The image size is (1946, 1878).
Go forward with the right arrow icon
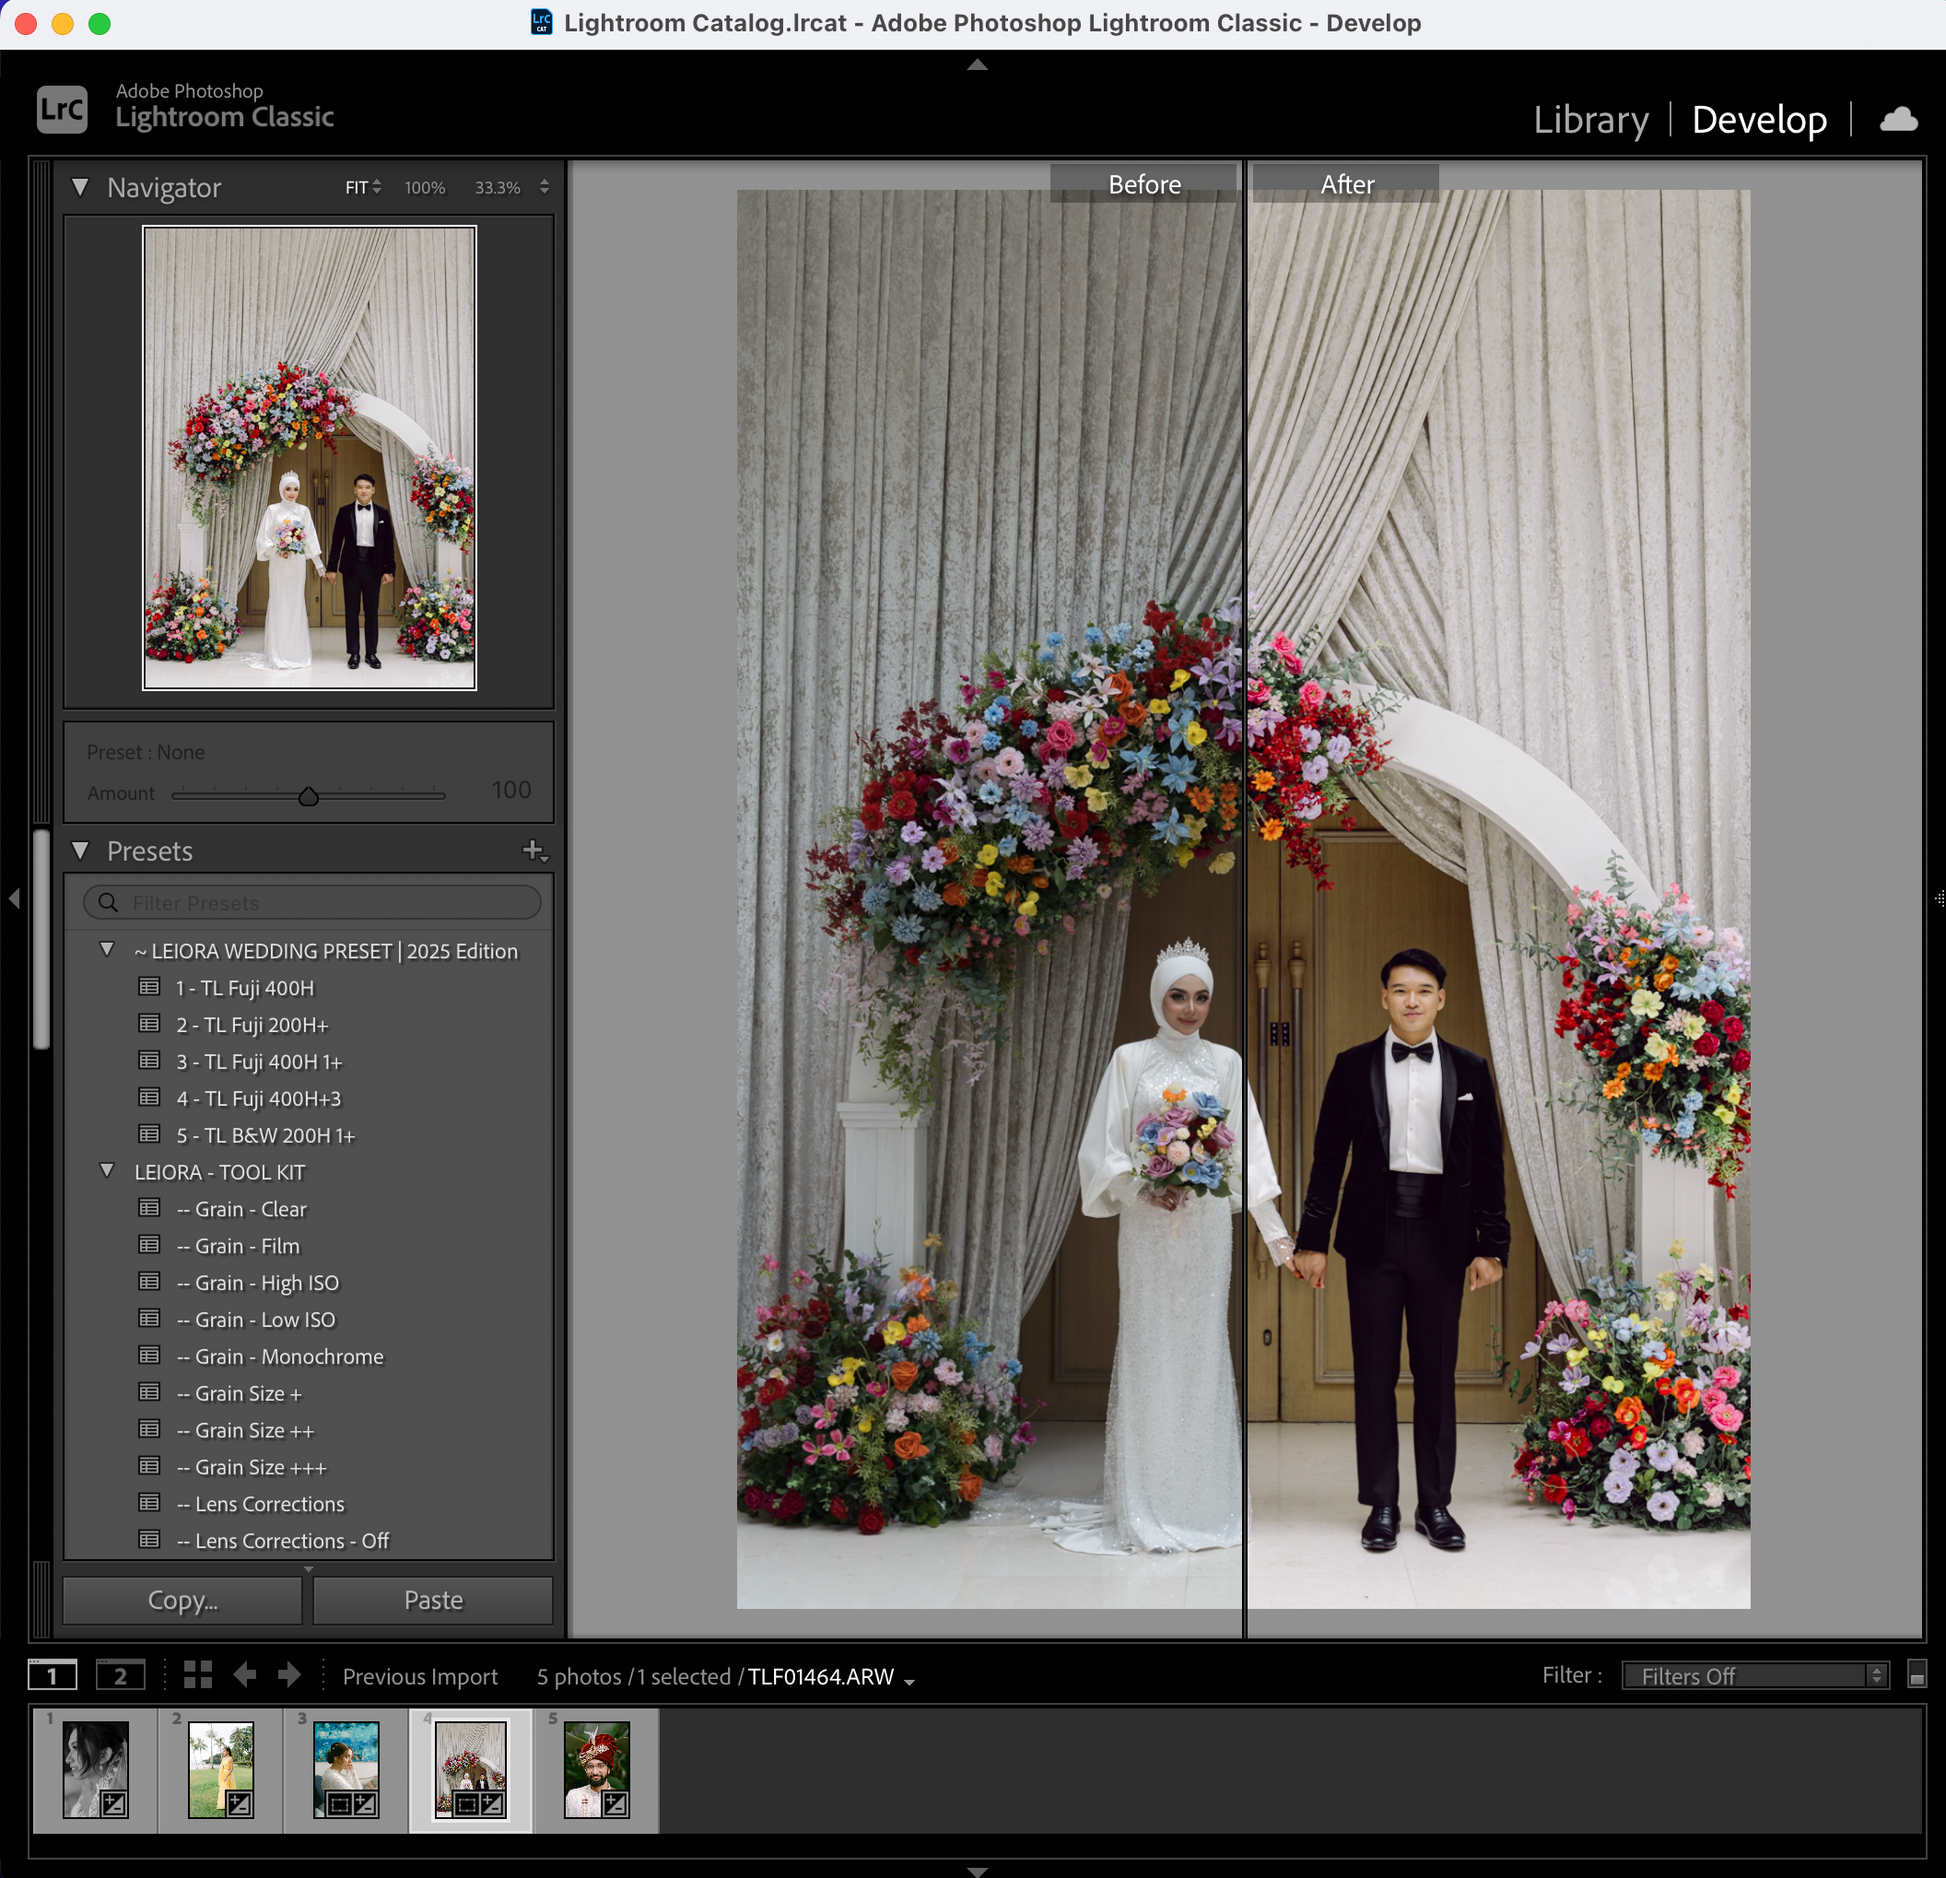click(x=289, y=1675)
